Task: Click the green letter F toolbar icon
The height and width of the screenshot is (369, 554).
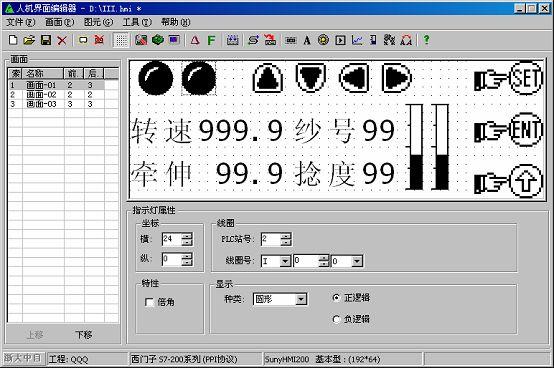Action: [x=211, y=40]
